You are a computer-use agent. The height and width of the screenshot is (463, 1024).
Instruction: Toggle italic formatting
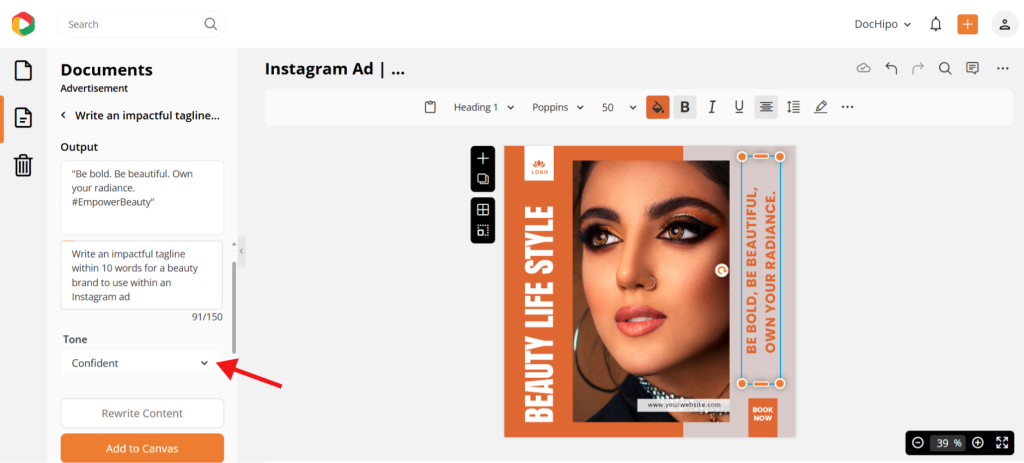click(x=712, y=107)
